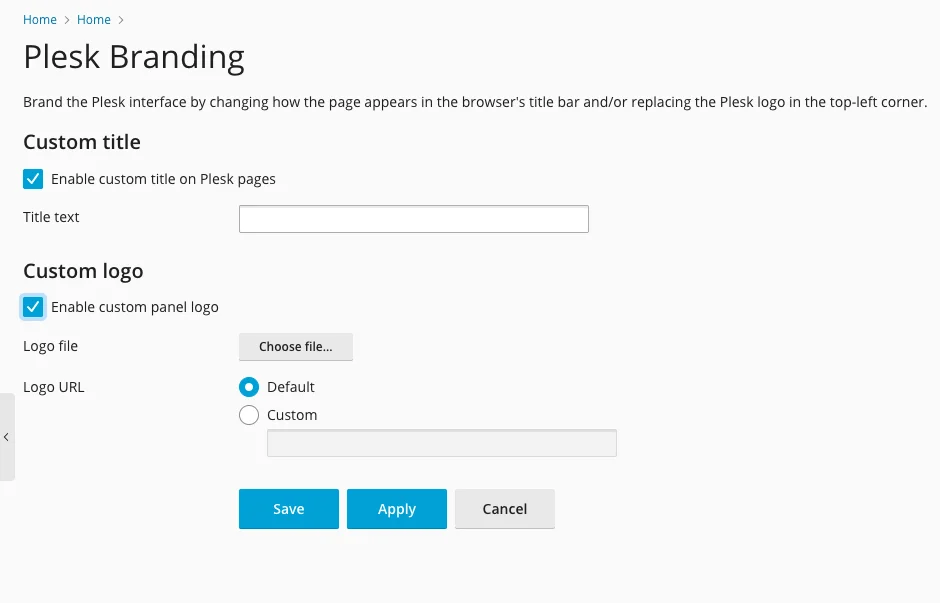The width and height of the screenshot is (940, 603).
Task: Select the Default logo URL option
Action: [248, 387]
